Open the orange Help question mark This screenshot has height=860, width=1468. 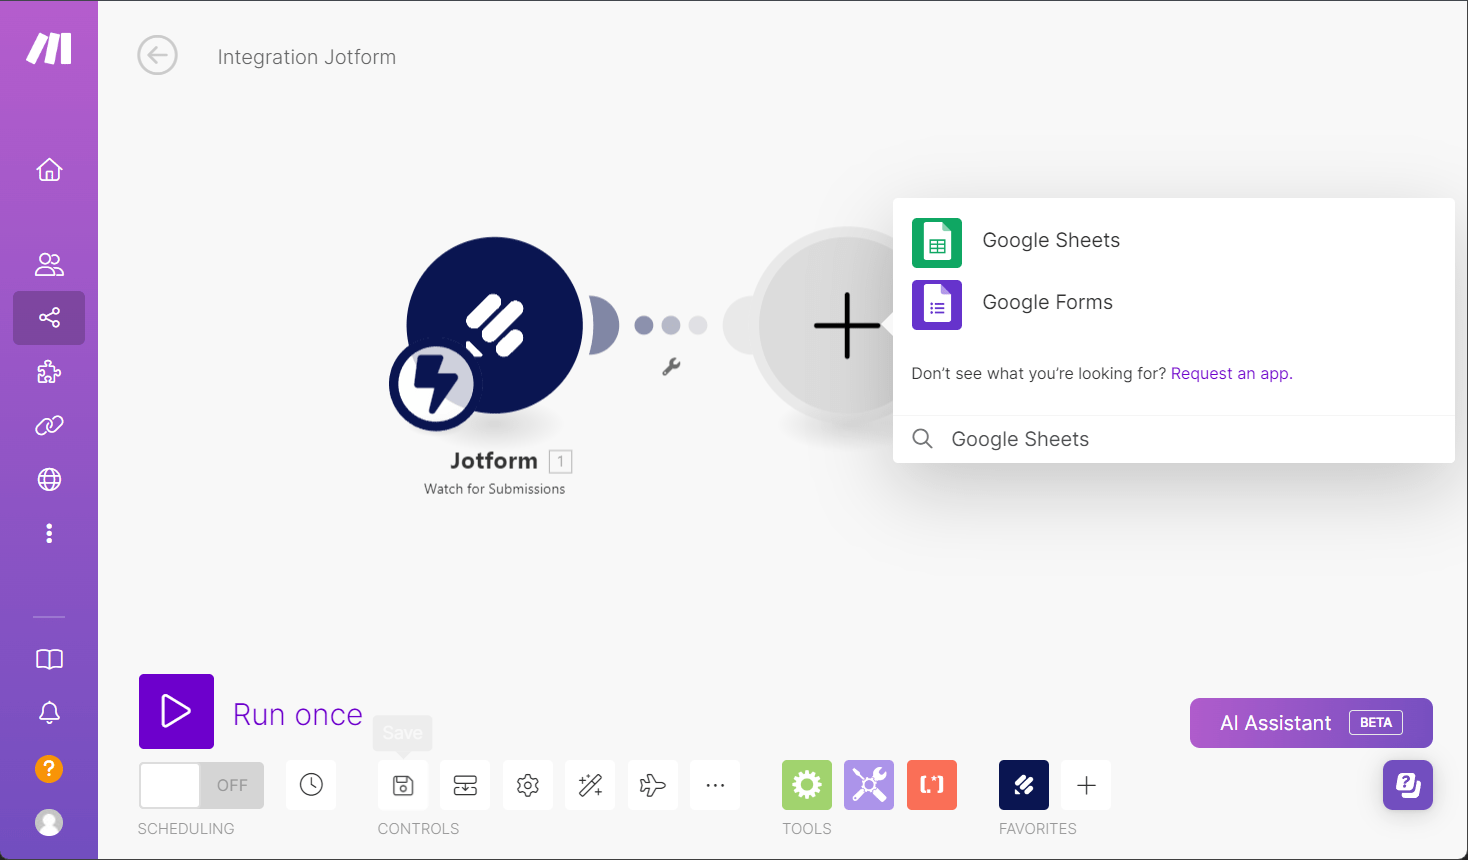[x=49, y=768]
